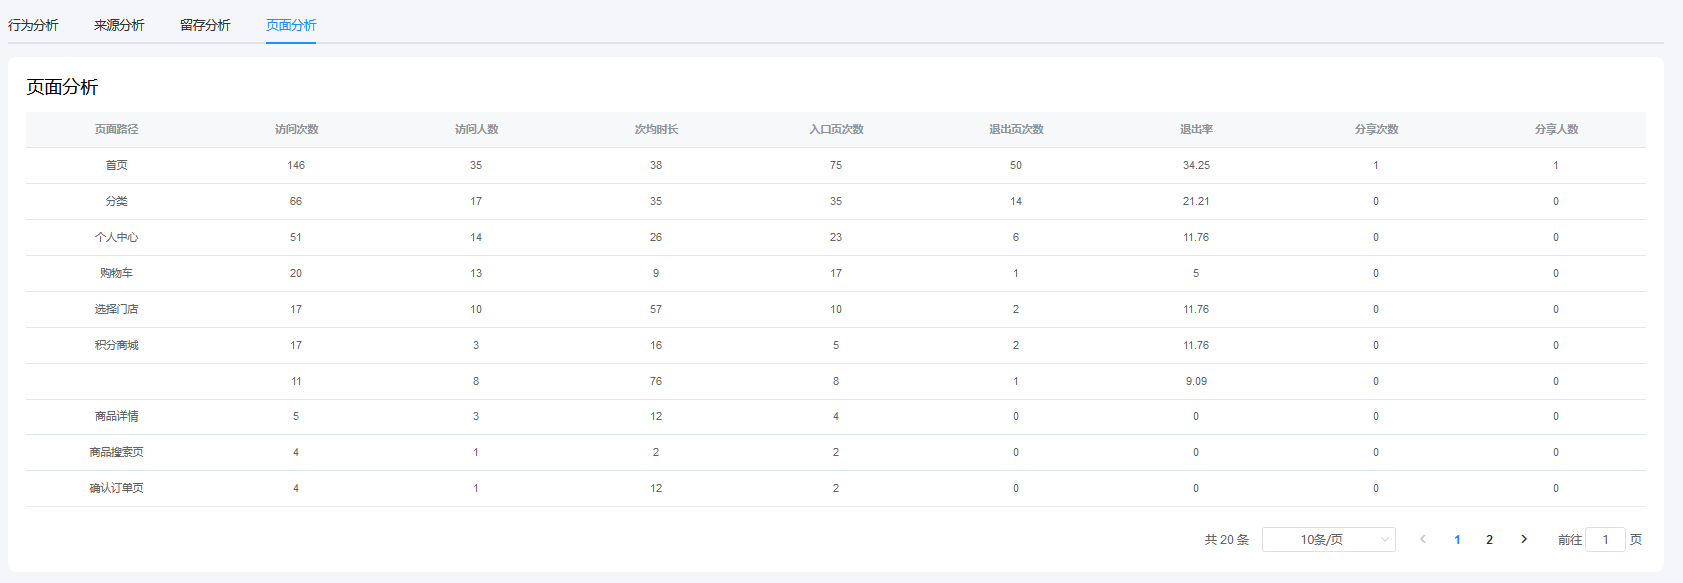Click the previous page arrow icon

coord(1423,539)
